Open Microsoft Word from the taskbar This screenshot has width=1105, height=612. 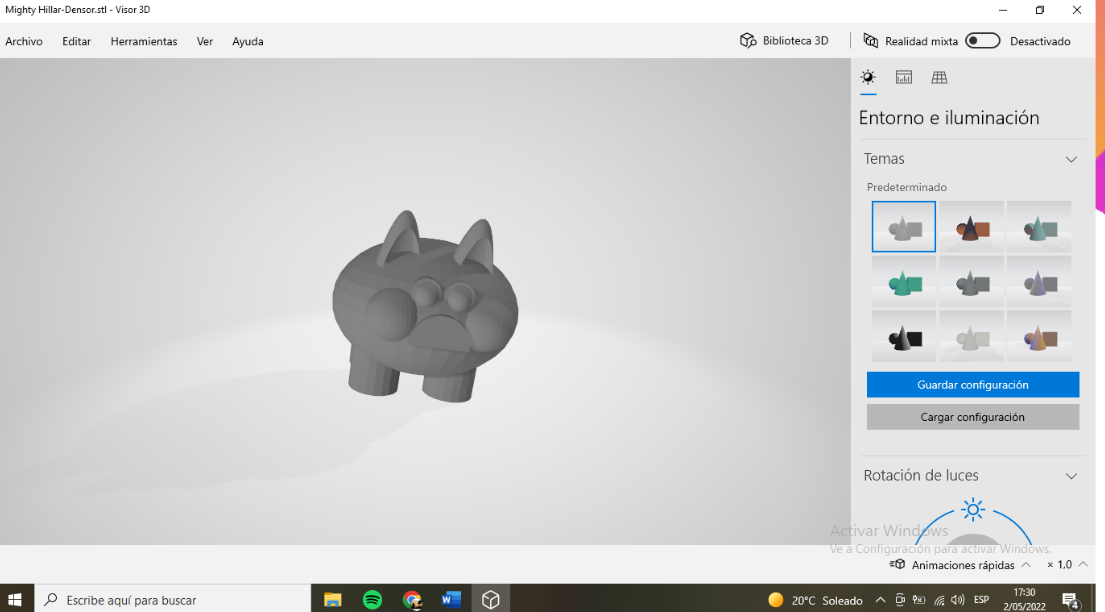451,599
